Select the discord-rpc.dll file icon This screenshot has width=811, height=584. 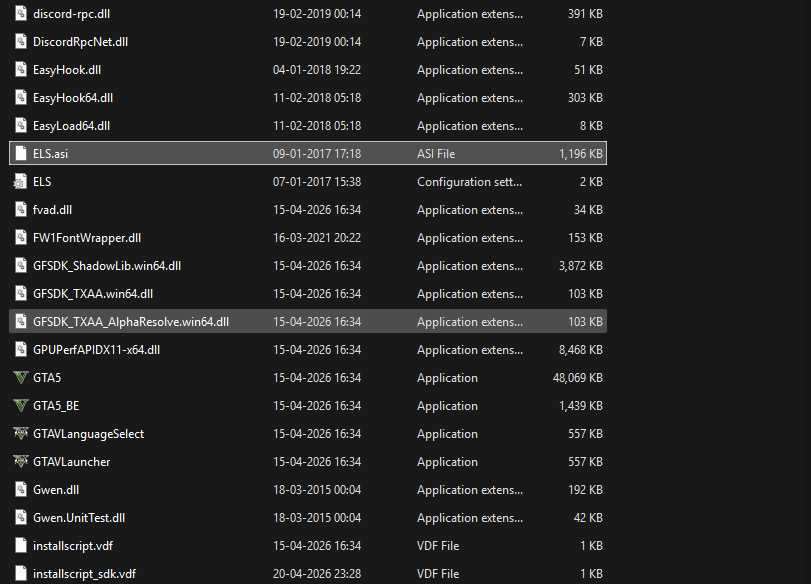(21, 13)
